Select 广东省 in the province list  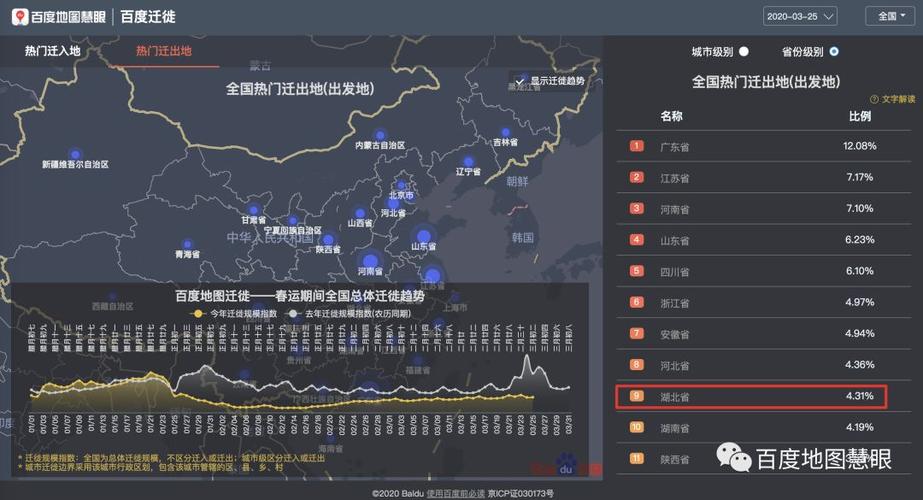[675, 147]
